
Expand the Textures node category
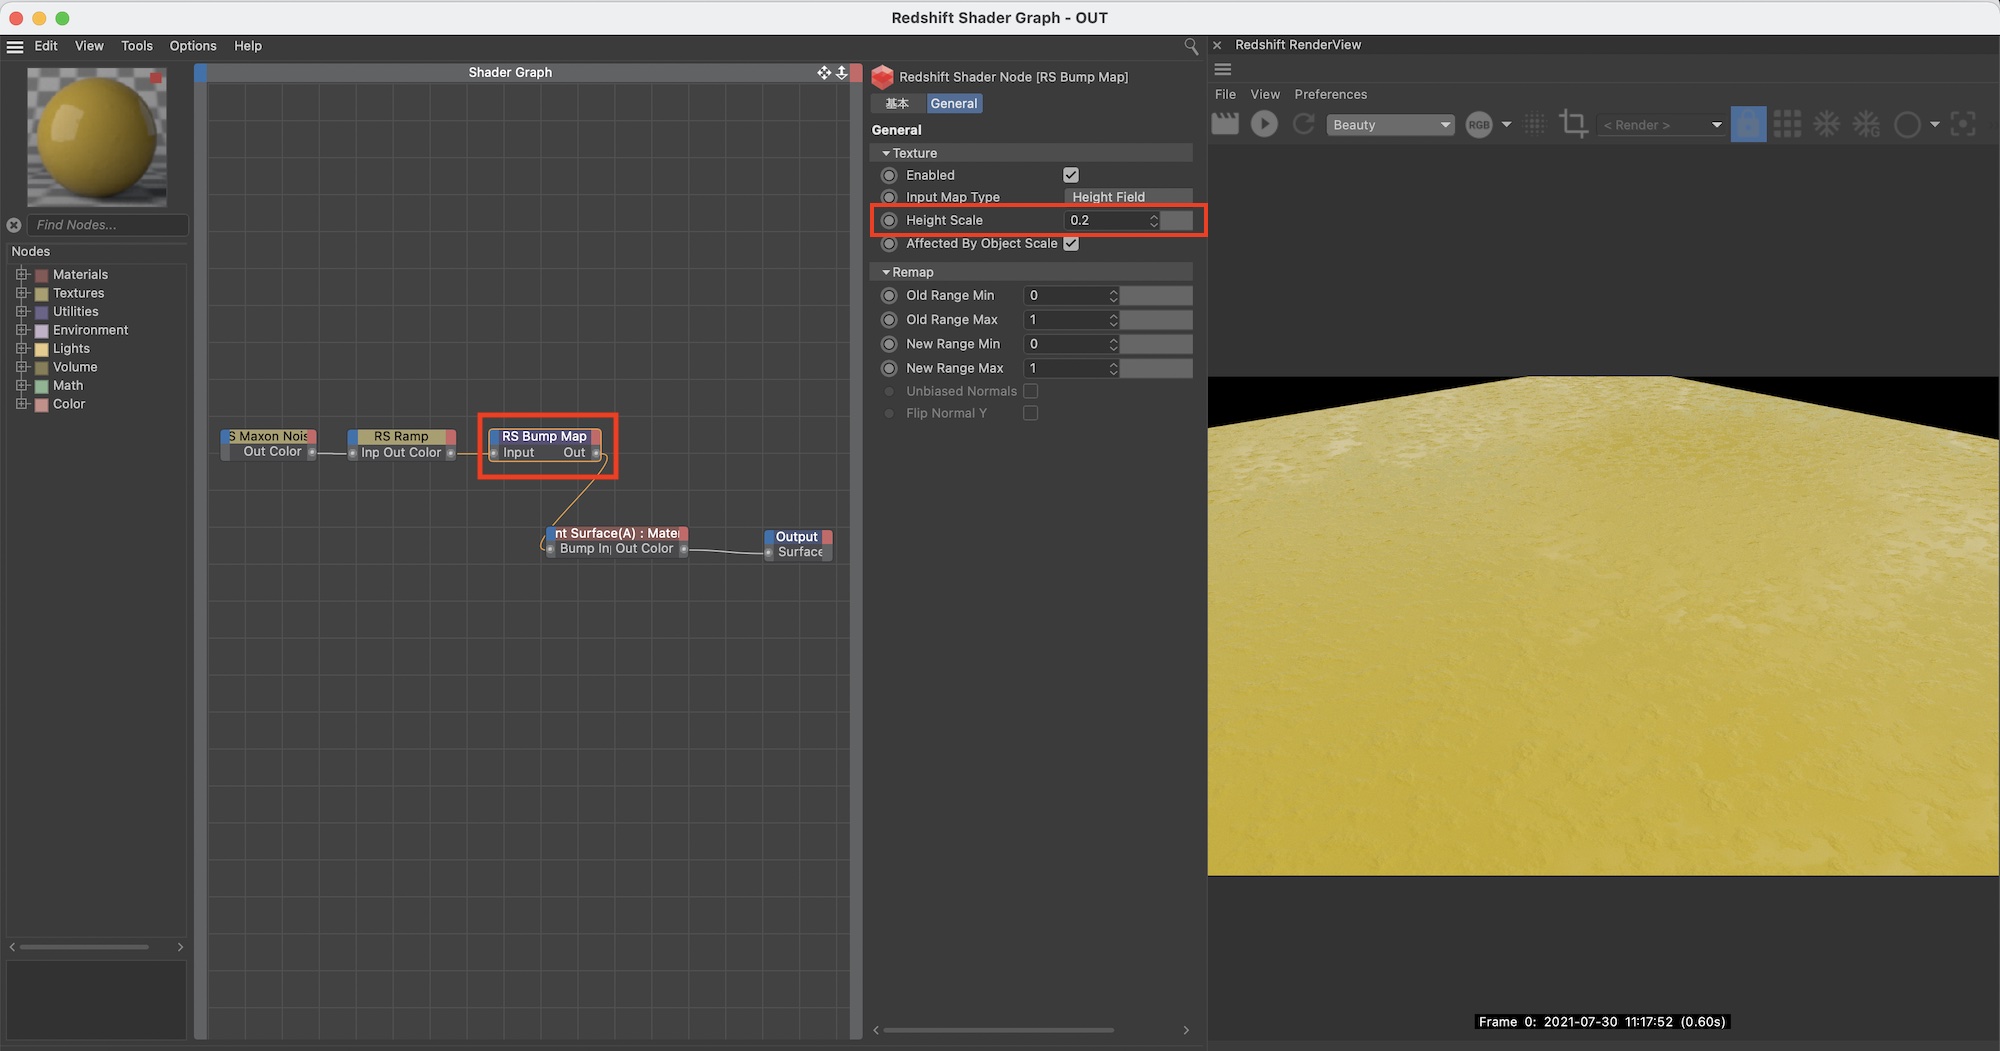(21, 293)
